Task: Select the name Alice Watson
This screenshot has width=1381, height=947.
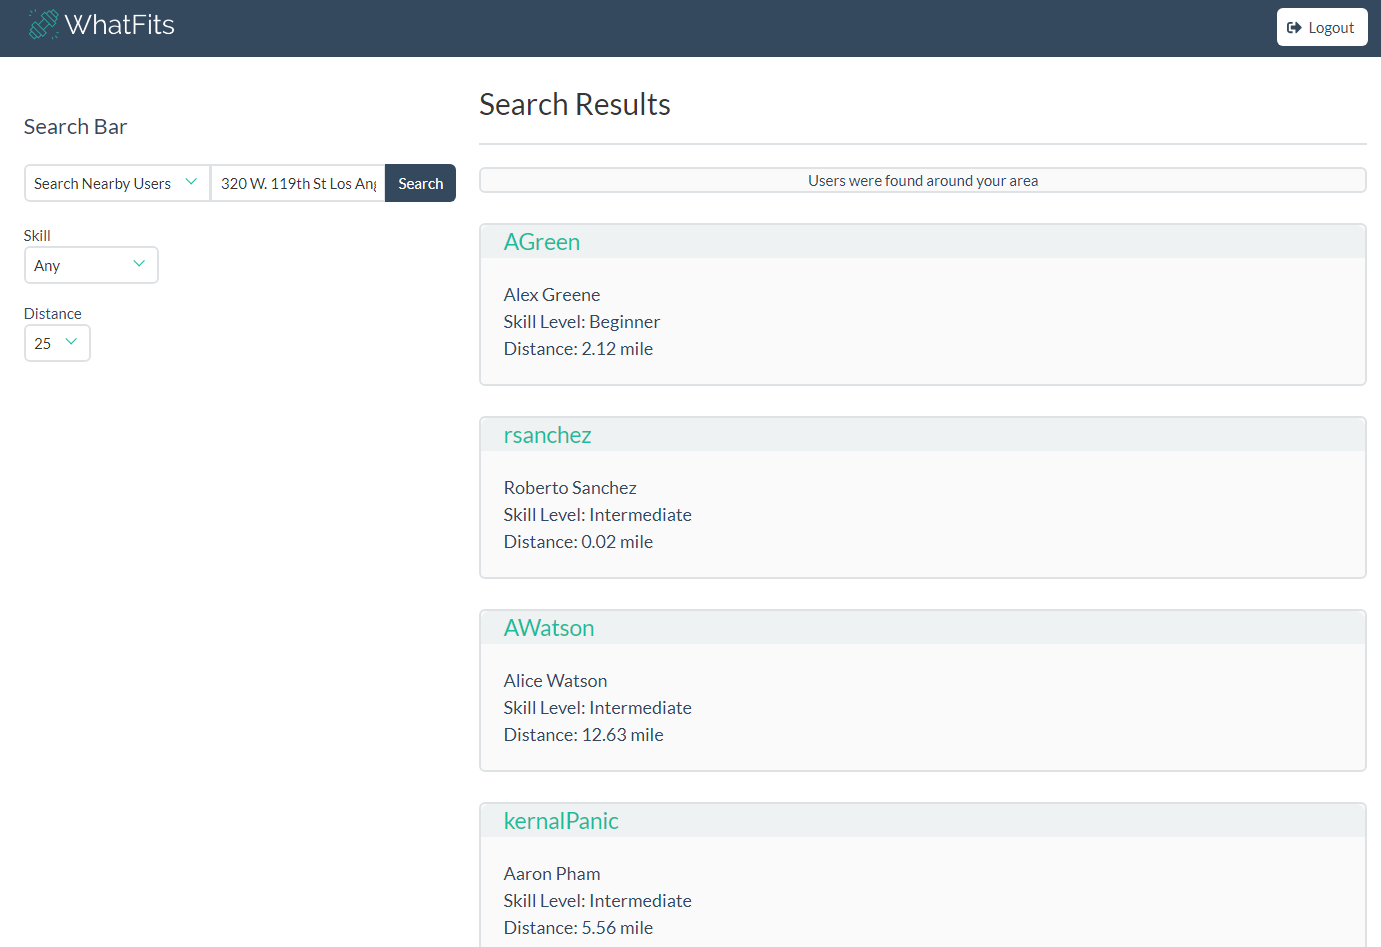Action: [x=555, y=681]
